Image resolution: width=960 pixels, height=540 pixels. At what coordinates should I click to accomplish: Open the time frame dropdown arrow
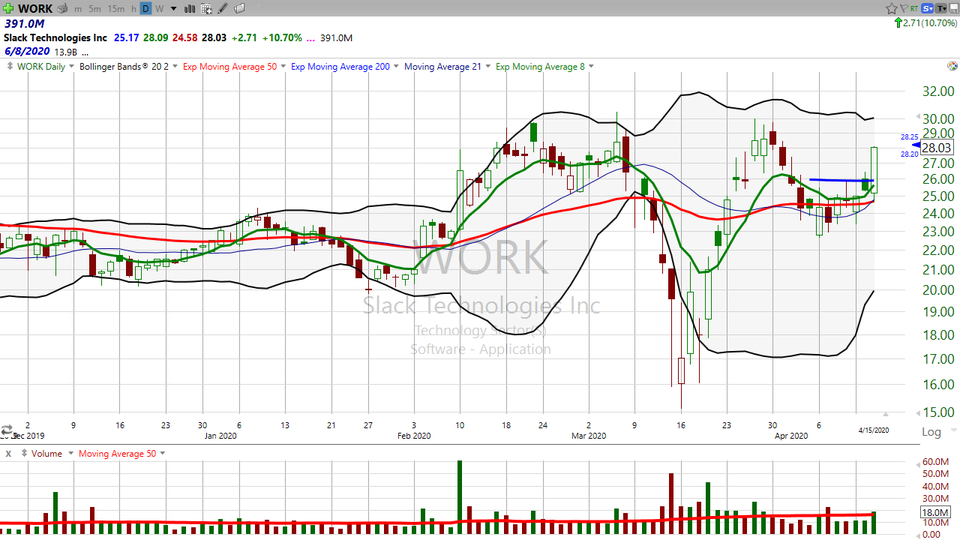click(173, 9)
